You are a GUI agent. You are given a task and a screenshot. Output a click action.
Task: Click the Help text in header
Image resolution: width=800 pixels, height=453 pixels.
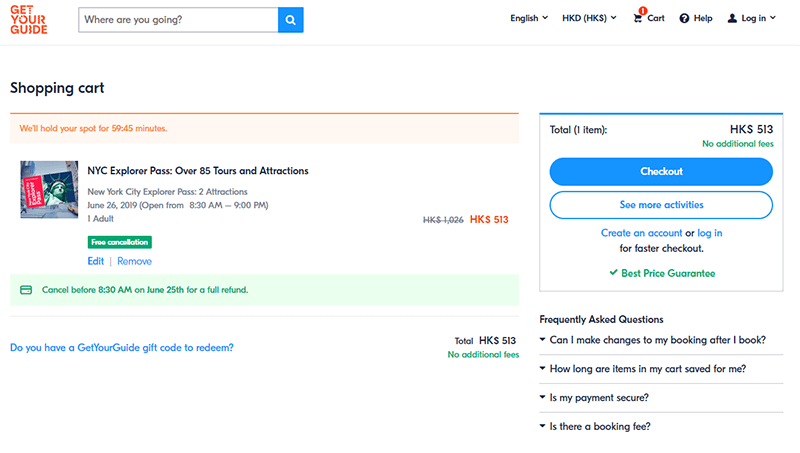[703, 18]
